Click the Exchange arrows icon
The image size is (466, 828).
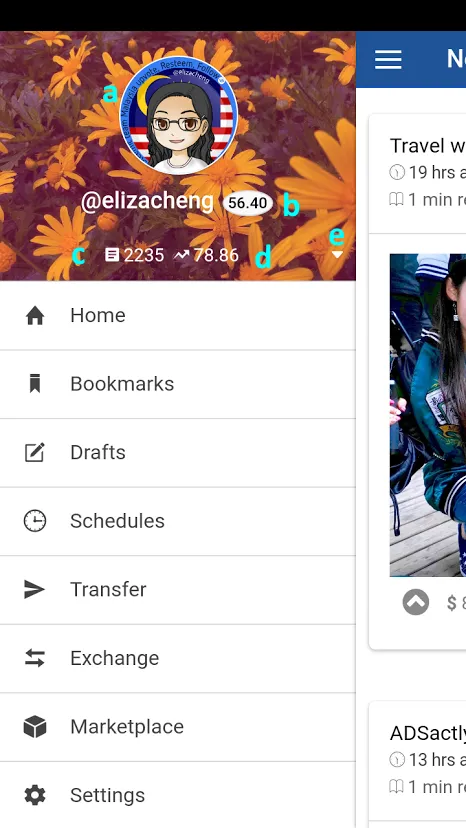click(x=35, y=658)
